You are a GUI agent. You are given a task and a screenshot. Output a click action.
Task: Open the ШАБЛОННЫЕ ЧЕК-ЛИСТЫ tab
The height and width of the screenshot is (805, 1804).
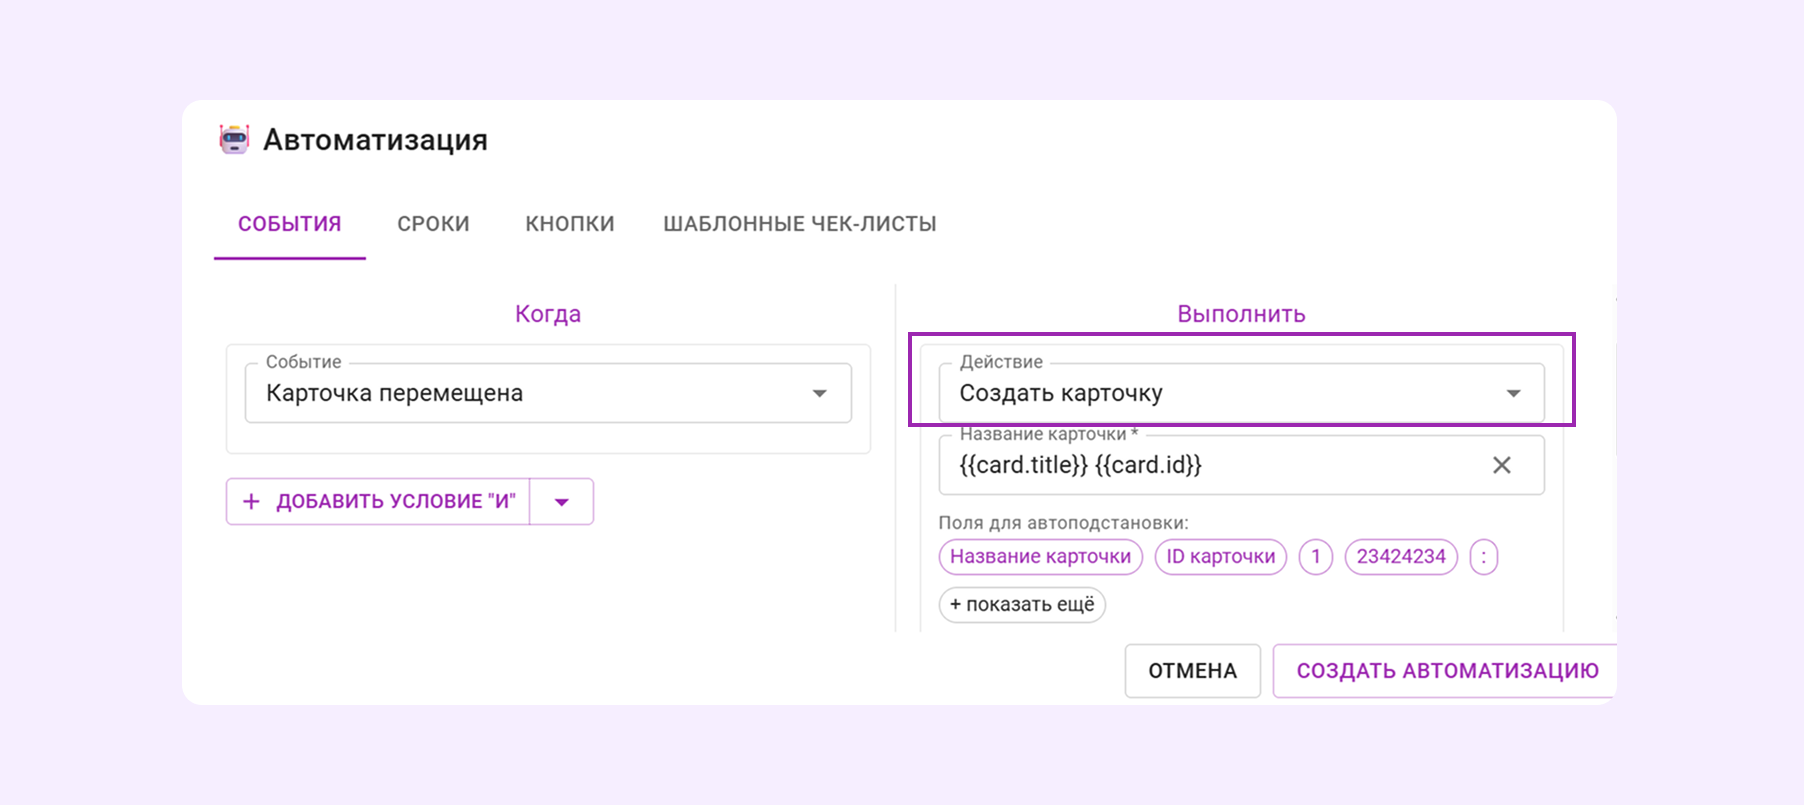click(x=800, y=224)
